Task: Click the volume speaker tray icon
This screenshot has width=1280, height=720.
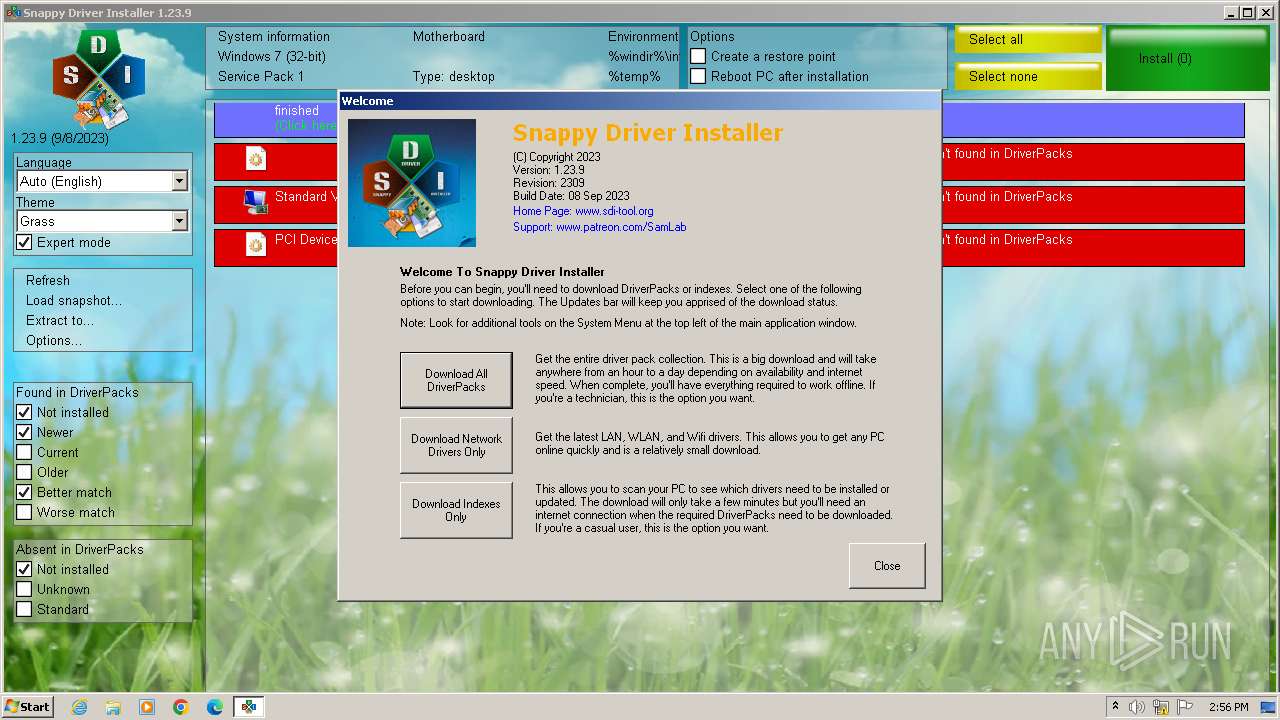Action: tap(1137, 707)
